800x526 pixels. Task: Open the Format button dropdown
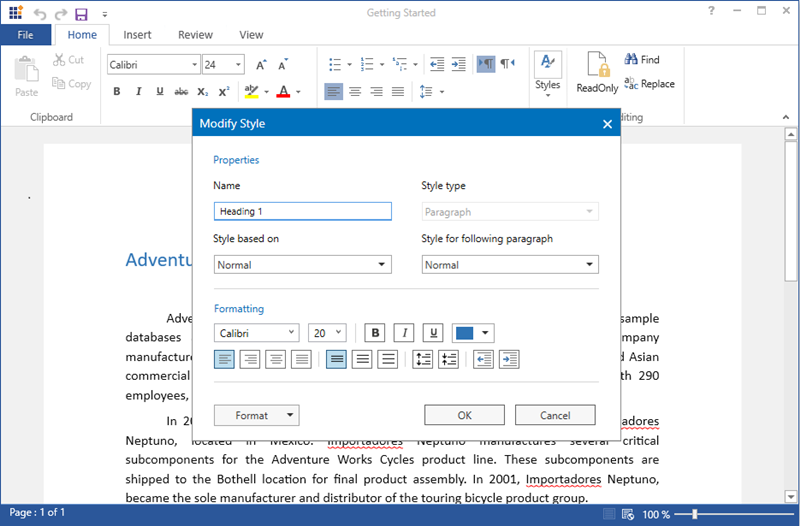click(x=257, y=415)
